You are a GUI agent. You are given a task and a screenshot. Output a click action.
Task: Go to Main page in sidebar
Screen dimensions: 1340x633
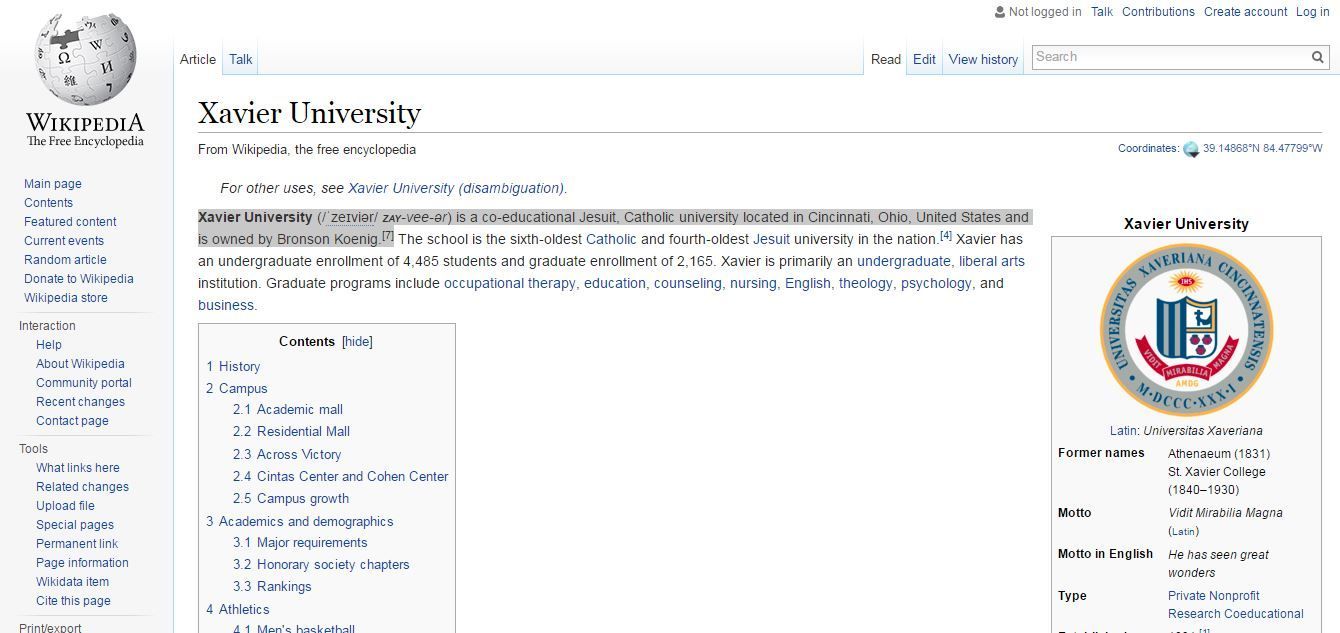[x=53, y=184]
